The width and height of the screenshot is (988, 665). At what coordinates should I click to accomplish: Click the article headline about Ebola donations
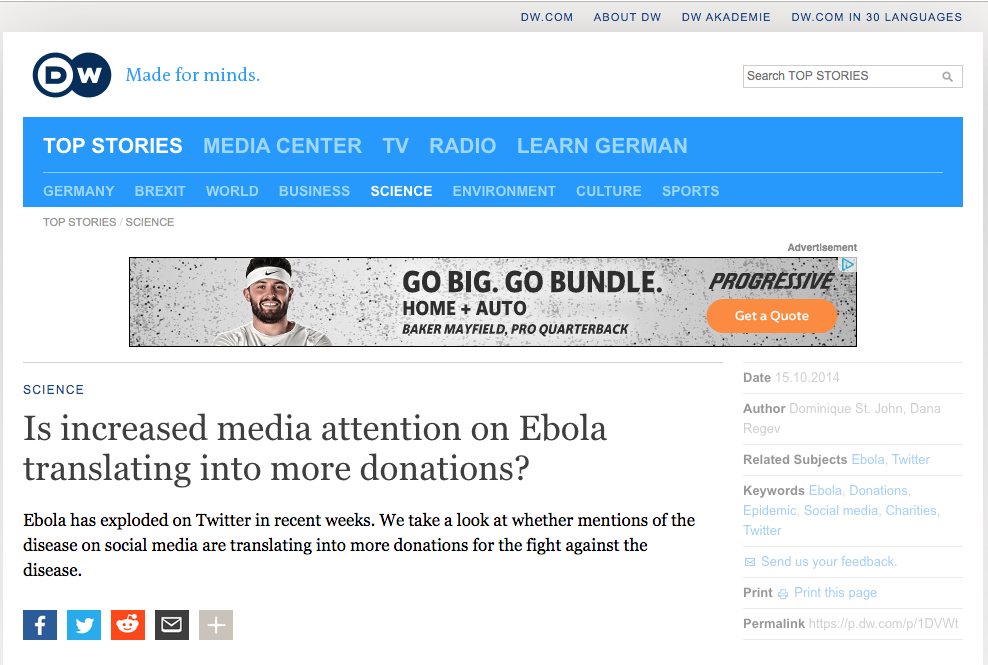tap(315, 448)
